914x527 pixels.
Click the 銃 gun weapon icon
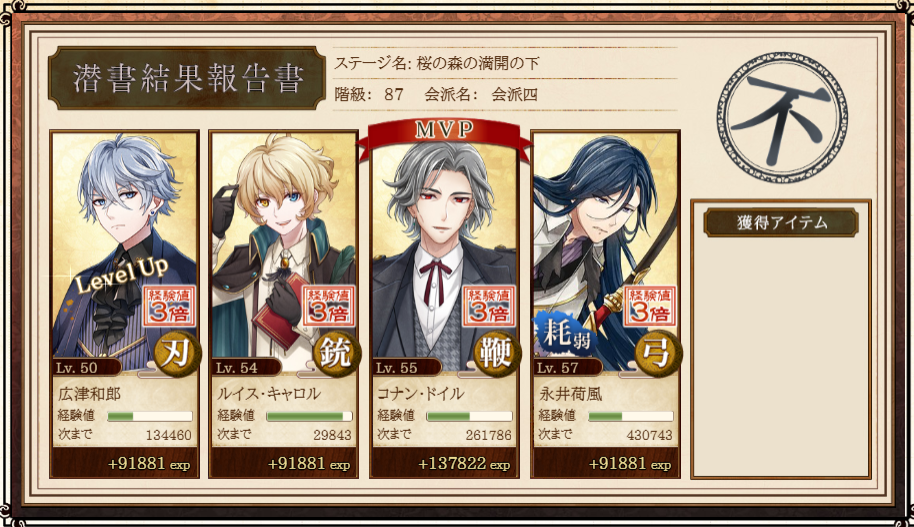tap(337, 353)
